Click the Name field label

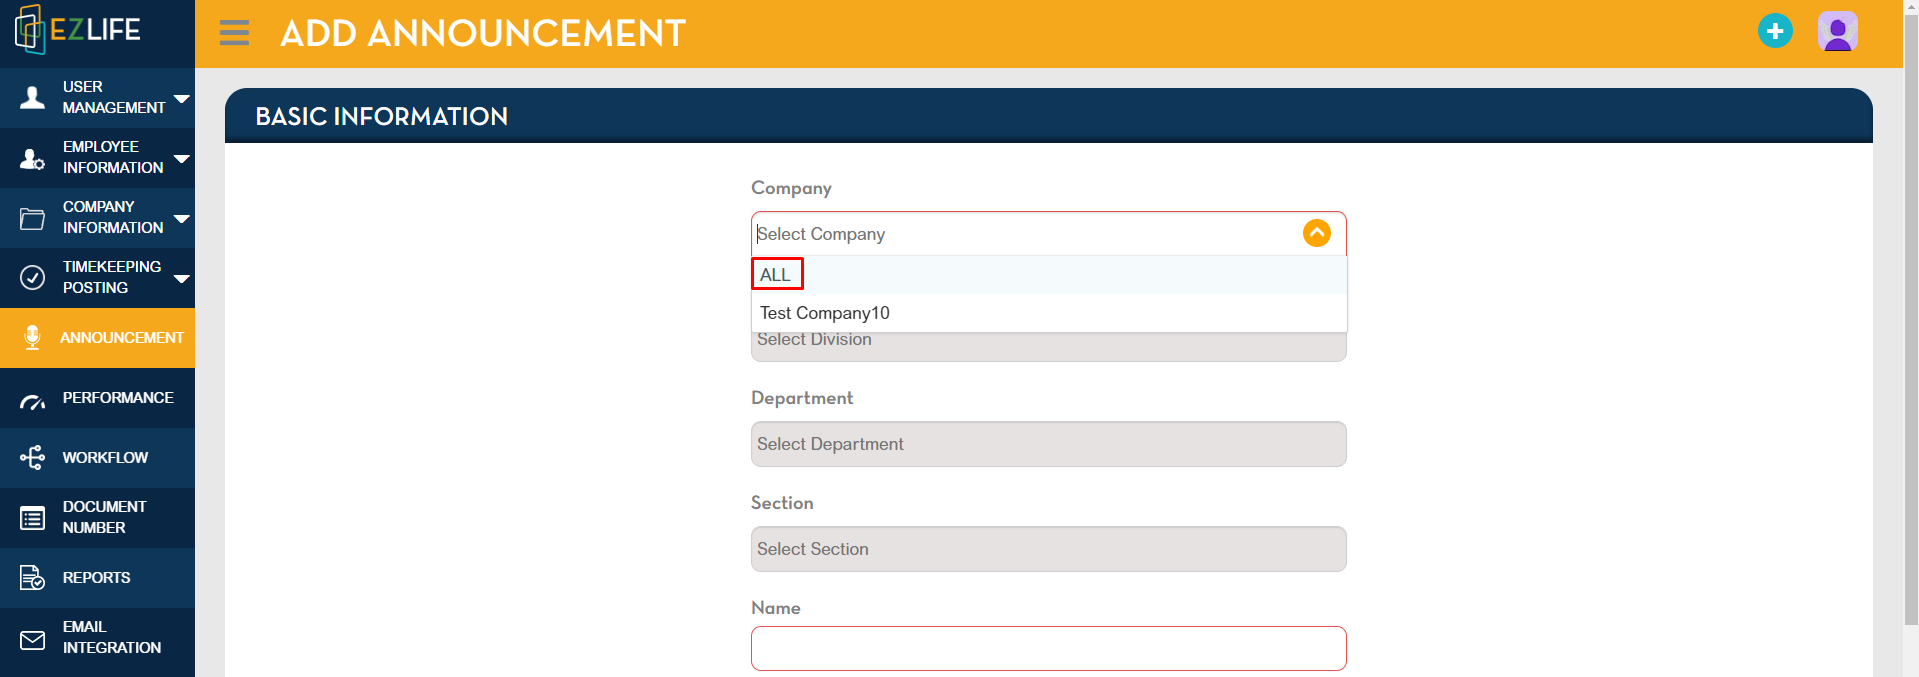776,608
